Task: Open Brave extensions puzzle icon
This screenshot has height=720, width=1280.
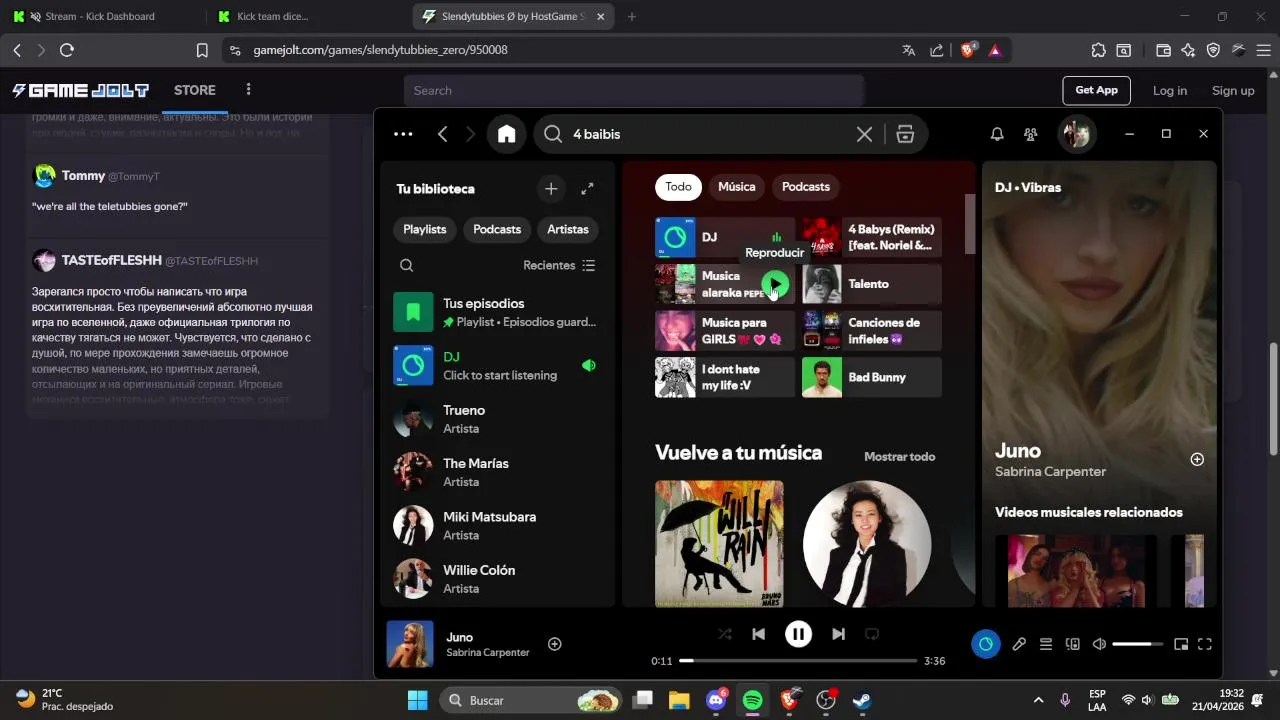Action: click(1099, 50)
